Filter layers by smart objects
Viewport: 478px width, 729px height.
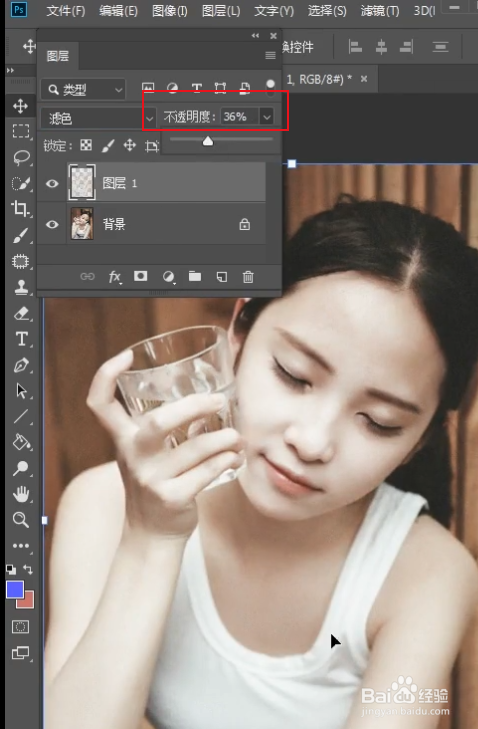pos(245,88)
